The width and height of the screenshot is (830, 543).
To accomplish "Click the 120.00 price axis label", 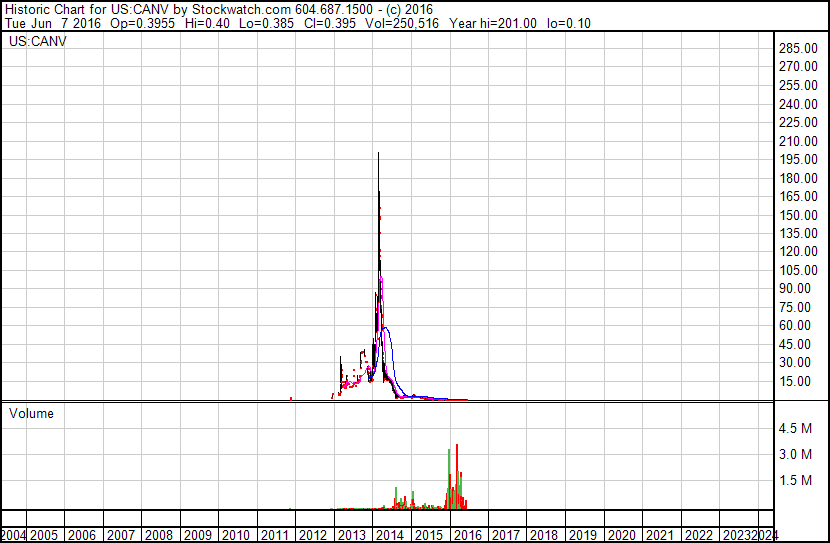I will click(798, 251).
